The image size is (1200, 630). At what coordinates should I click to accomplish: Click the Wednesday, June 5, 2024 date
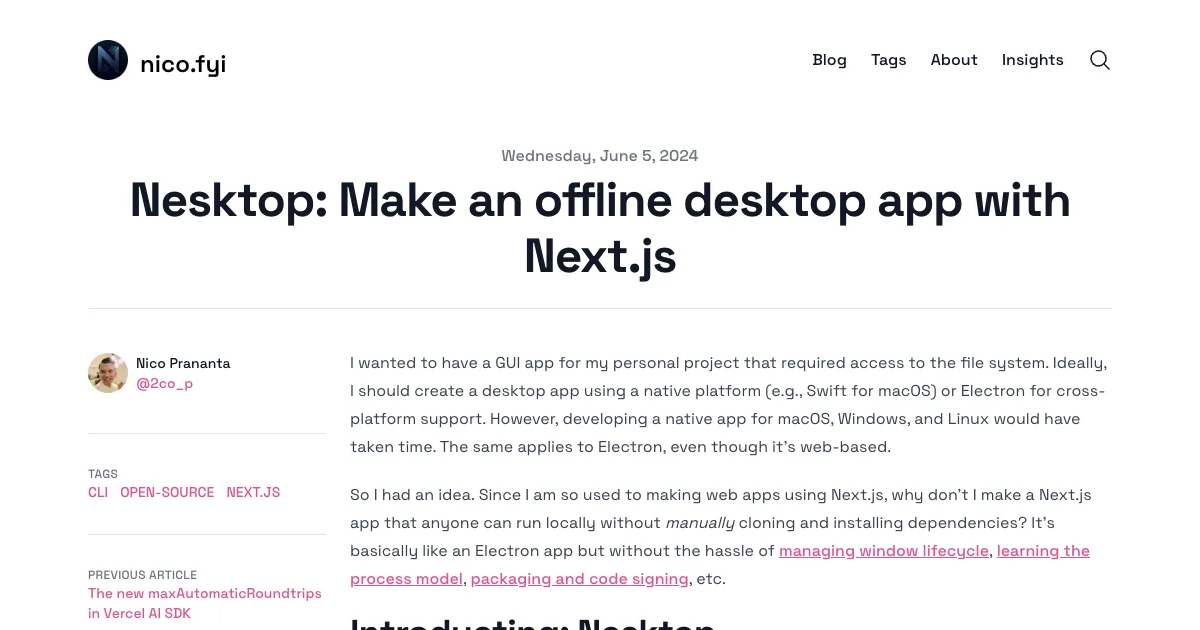pyautogui.click(x=599, y=156)
